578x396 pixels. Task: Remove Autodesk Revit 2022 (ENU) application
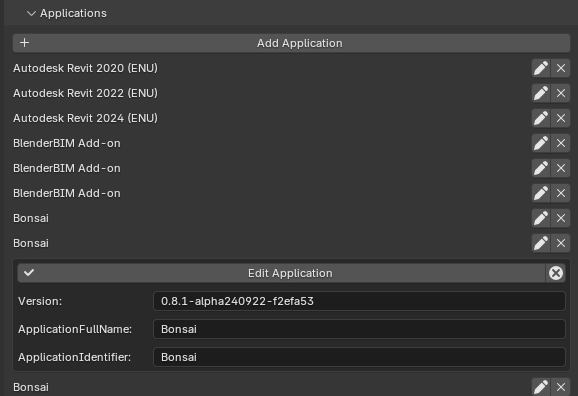[561, 93]
